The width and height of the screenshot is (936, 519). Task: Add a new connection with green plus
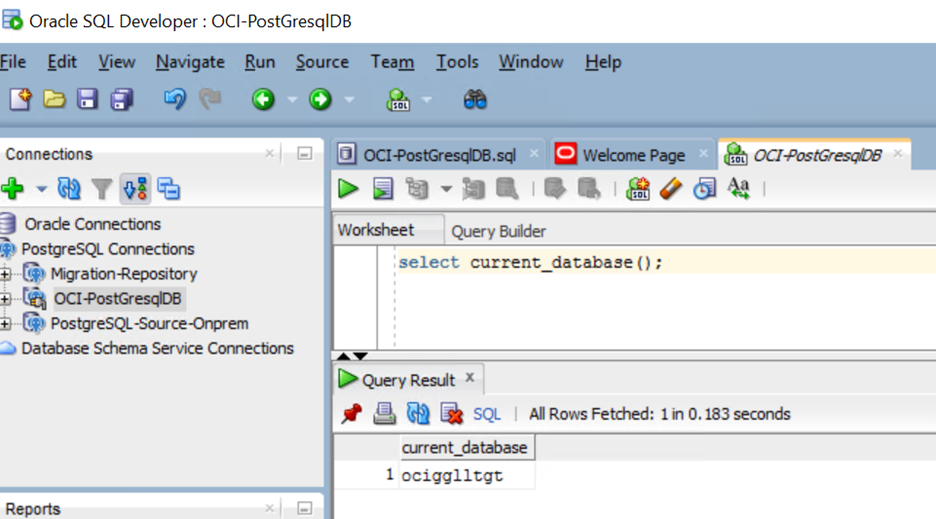click(x=13, y=189)
